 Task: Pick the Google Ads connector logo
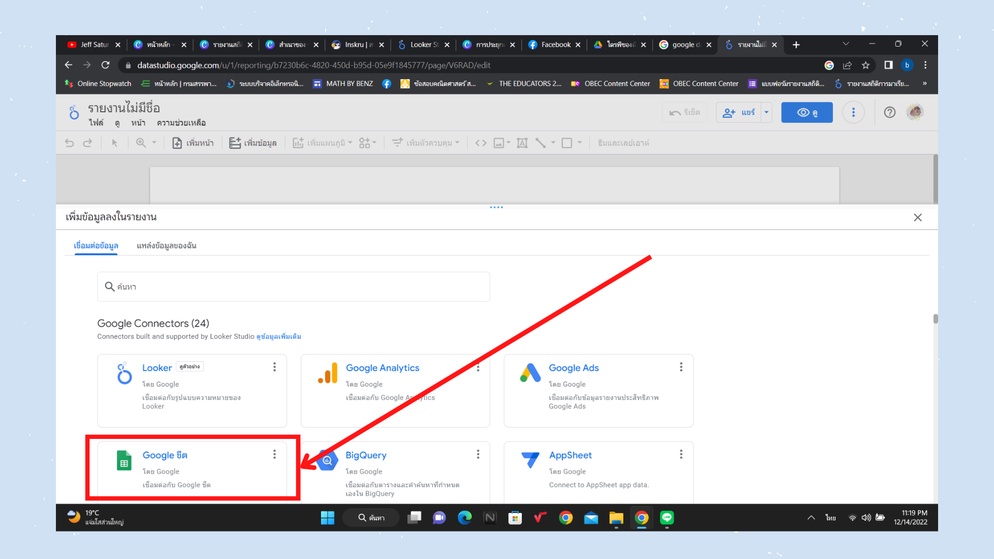530,373
